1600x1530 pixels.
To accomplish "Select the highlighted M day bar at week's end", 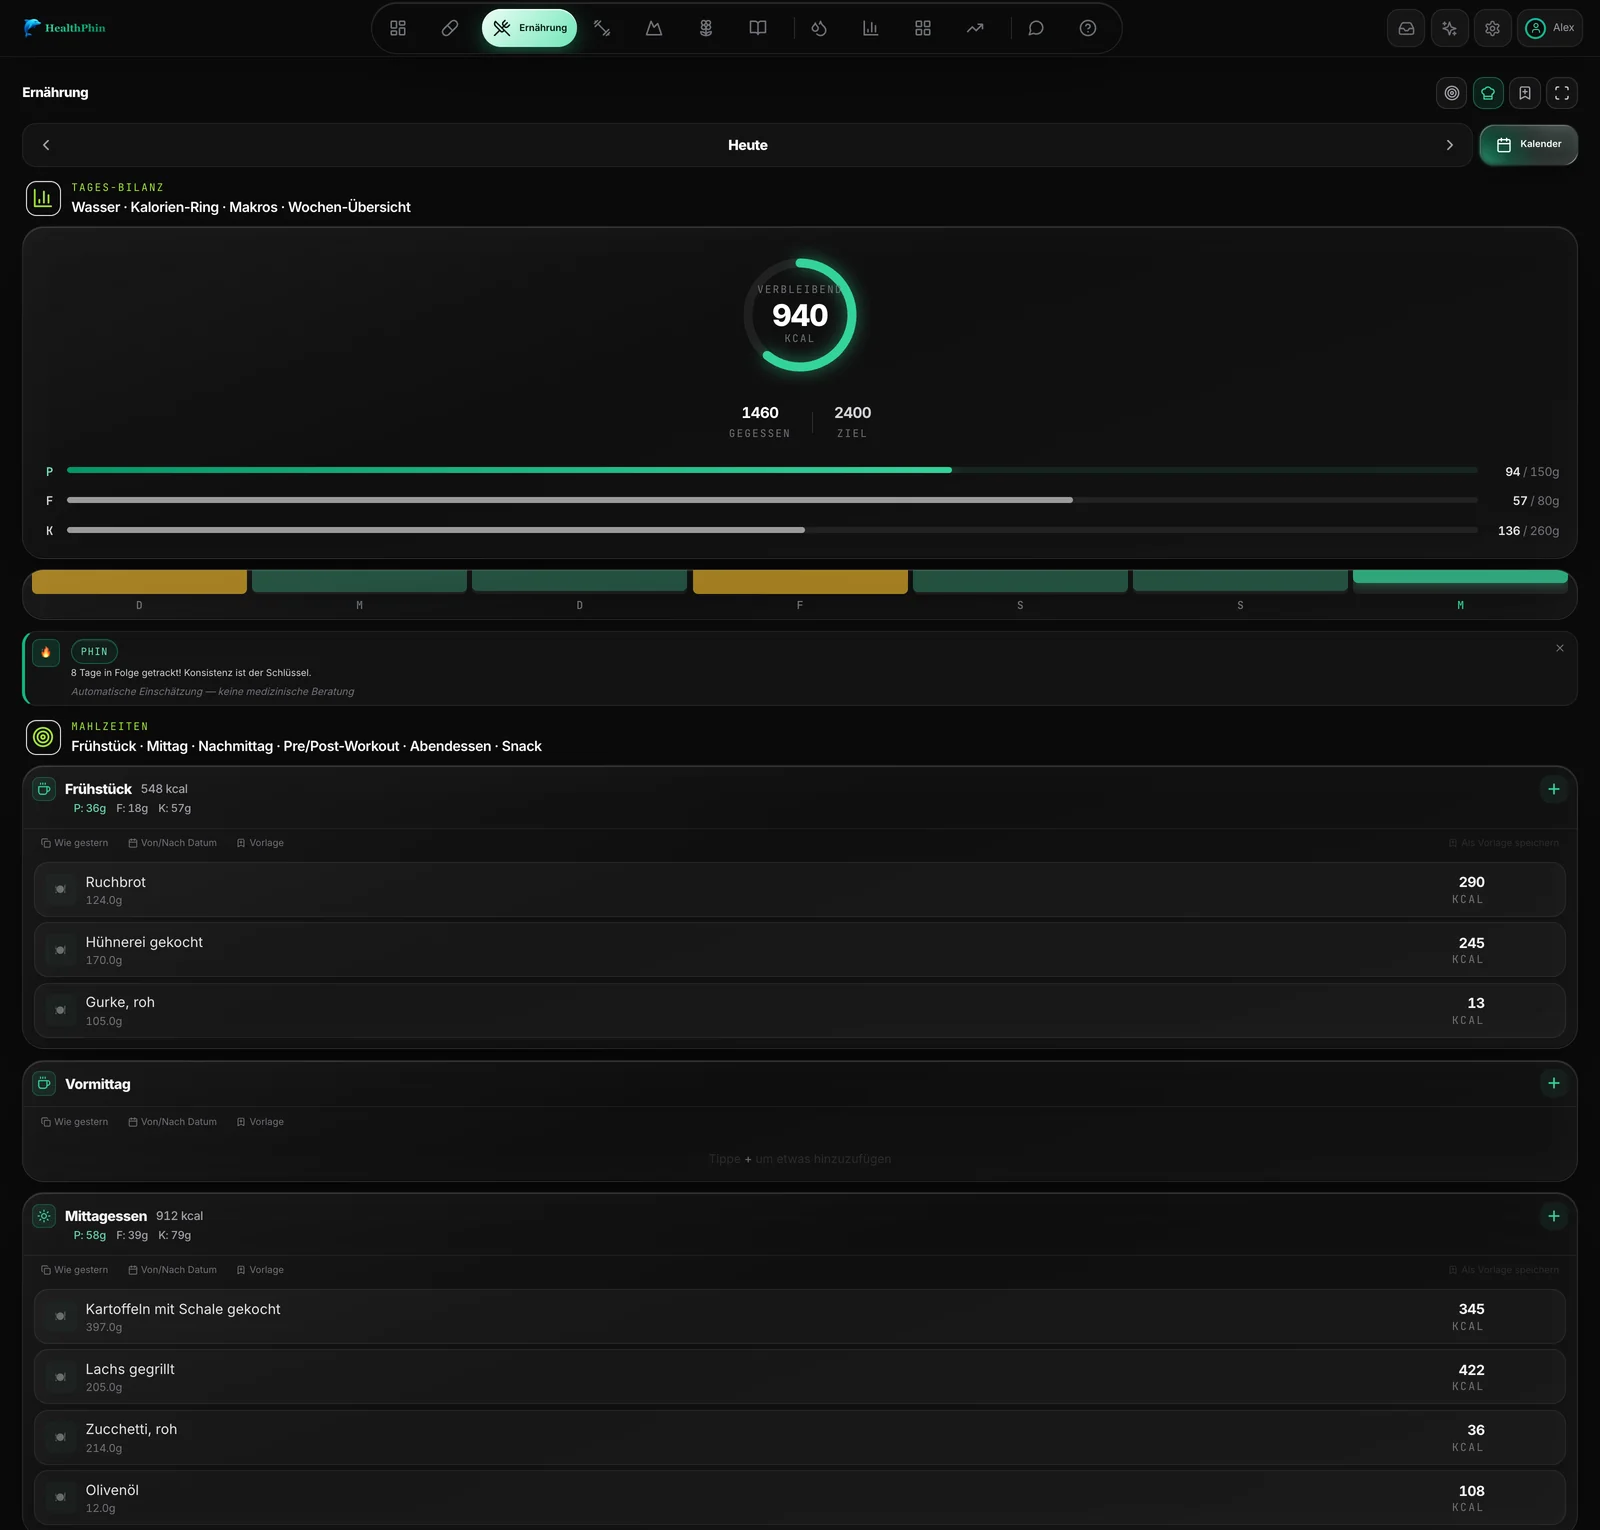I will [1460, 578].
